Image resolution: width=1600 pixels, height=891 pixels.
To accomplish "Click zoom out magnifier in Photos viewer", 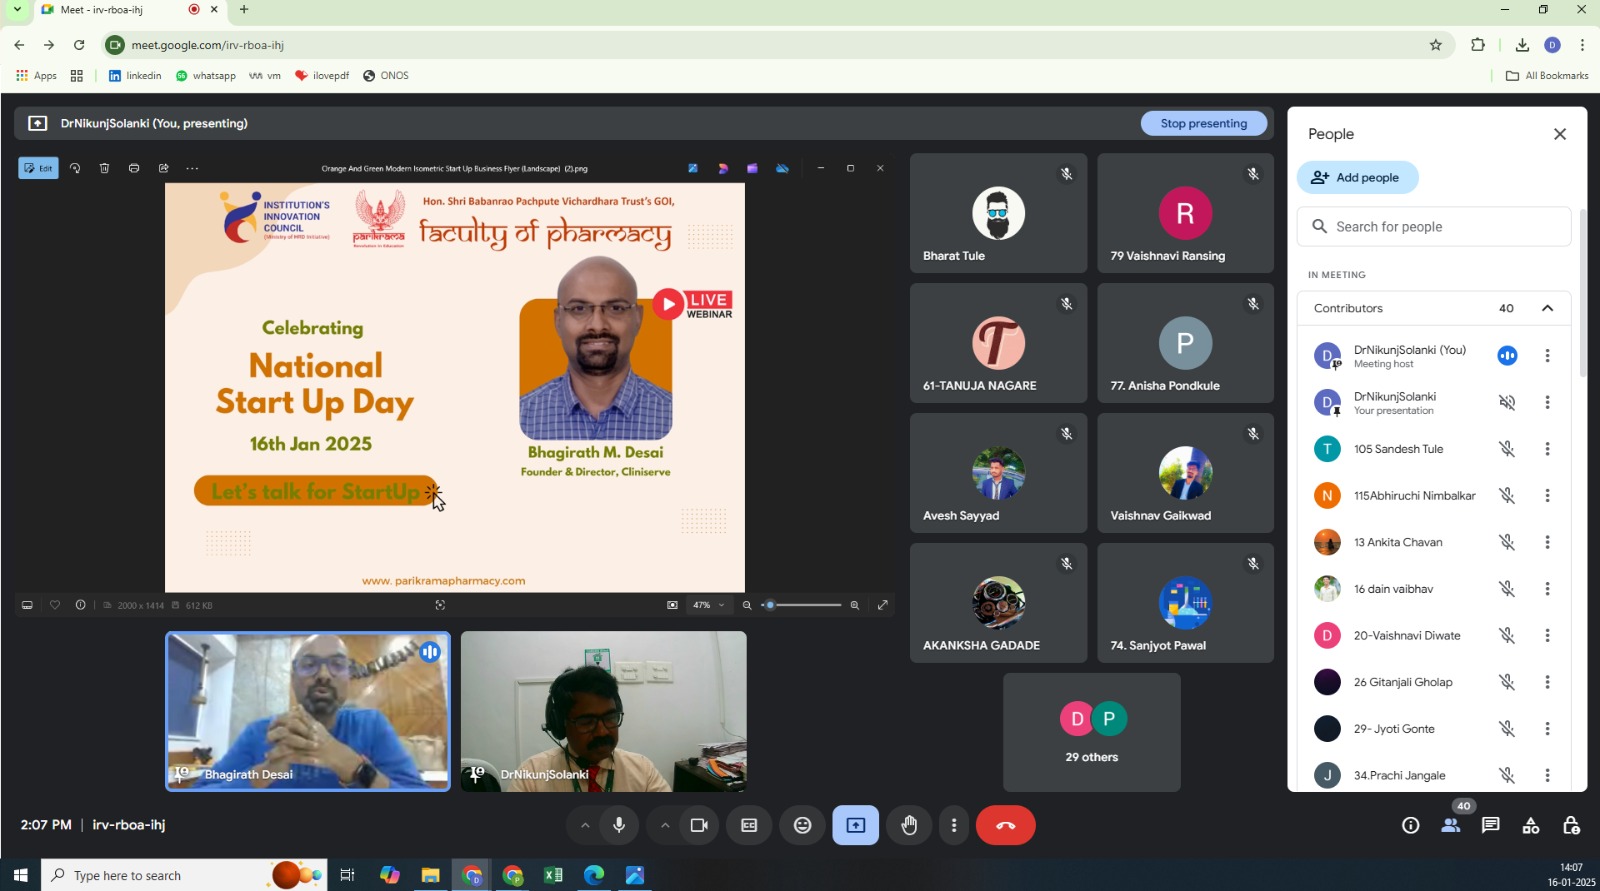I will (x=747, y=605).
